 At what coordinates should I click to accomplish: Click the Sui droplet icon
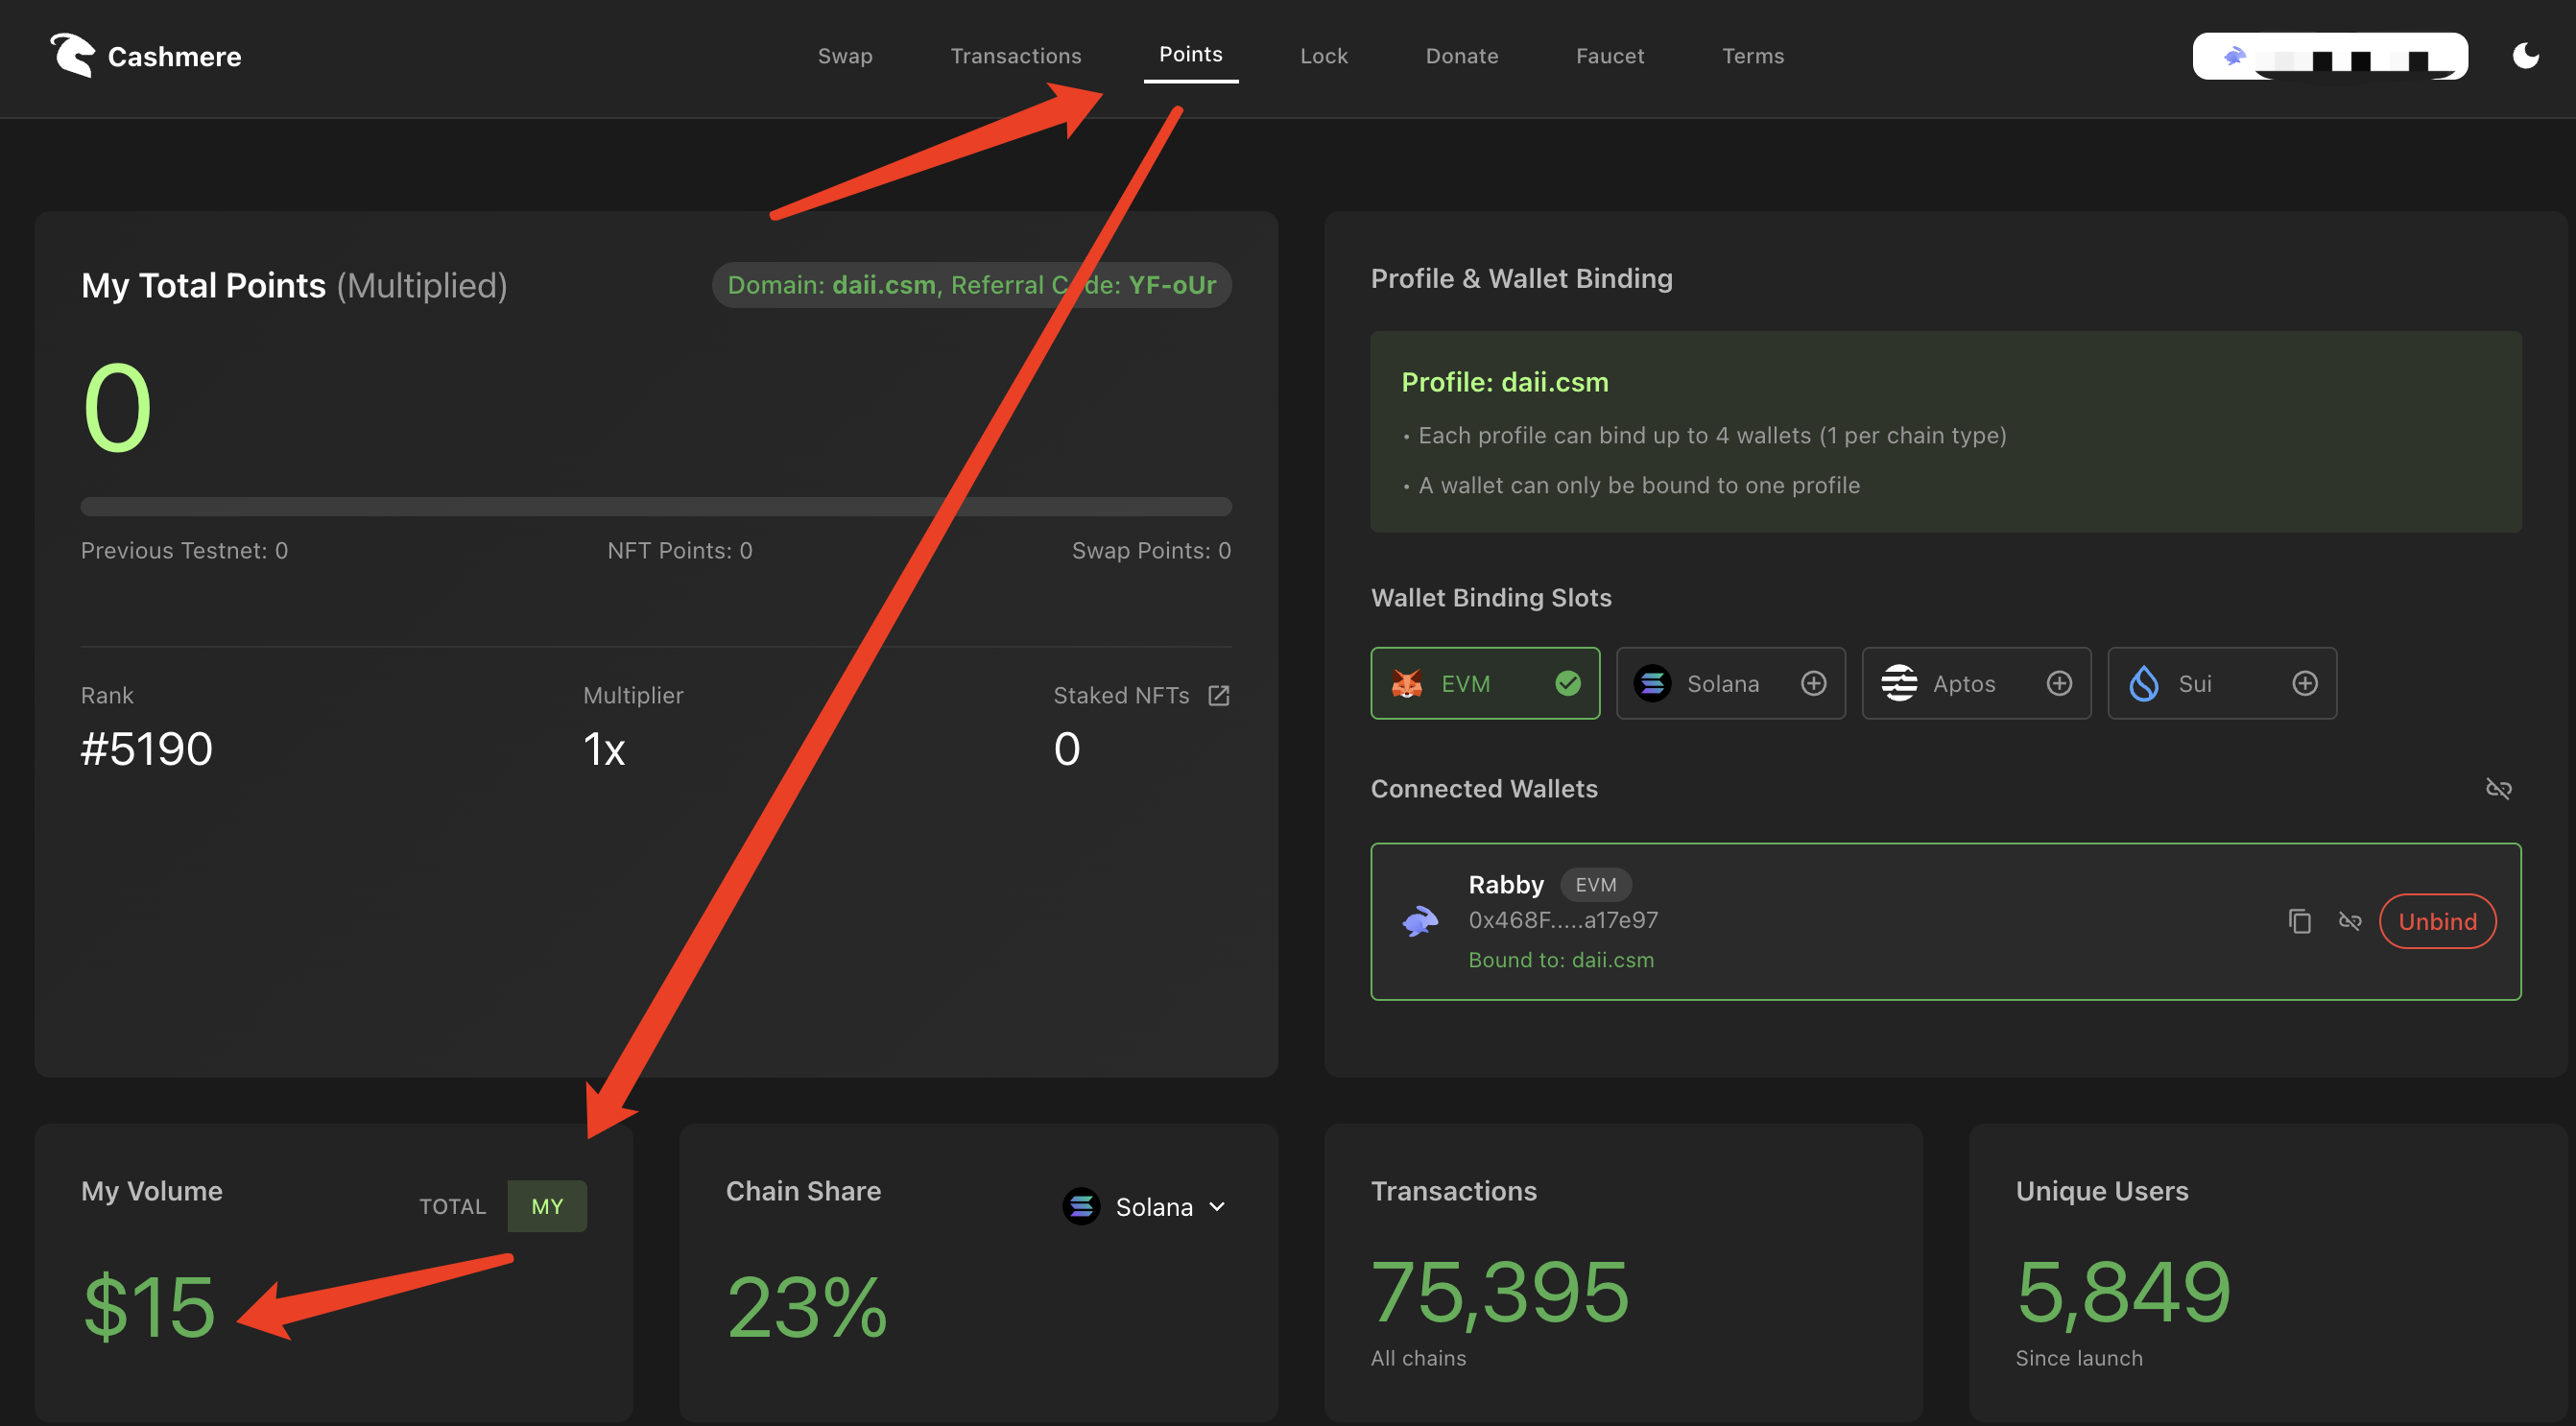click(2144, 683)
